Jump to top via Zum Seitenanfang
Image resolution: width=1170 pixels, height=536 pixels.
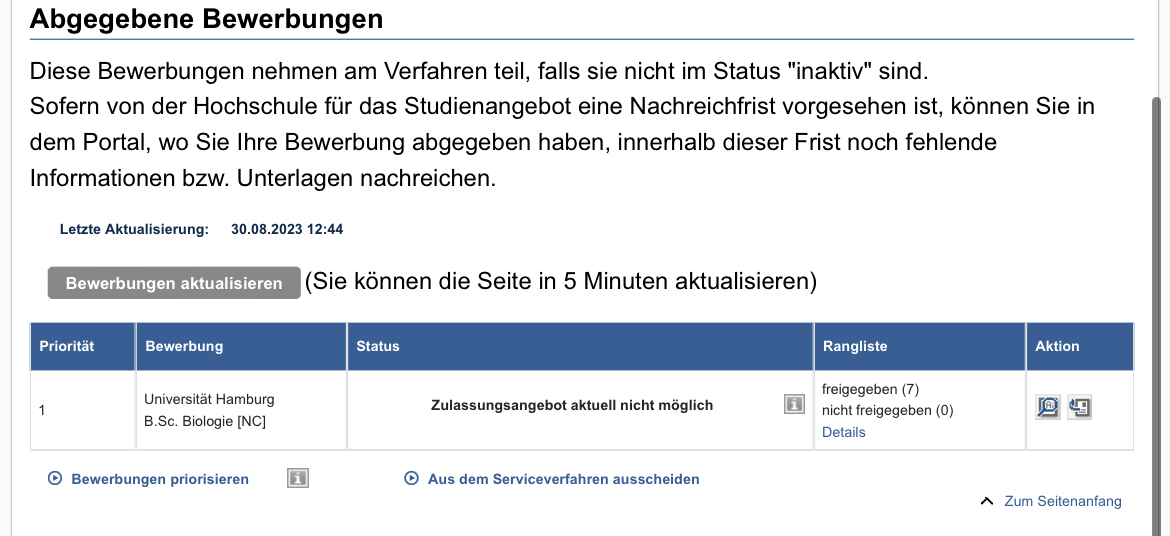point(1062,501)
